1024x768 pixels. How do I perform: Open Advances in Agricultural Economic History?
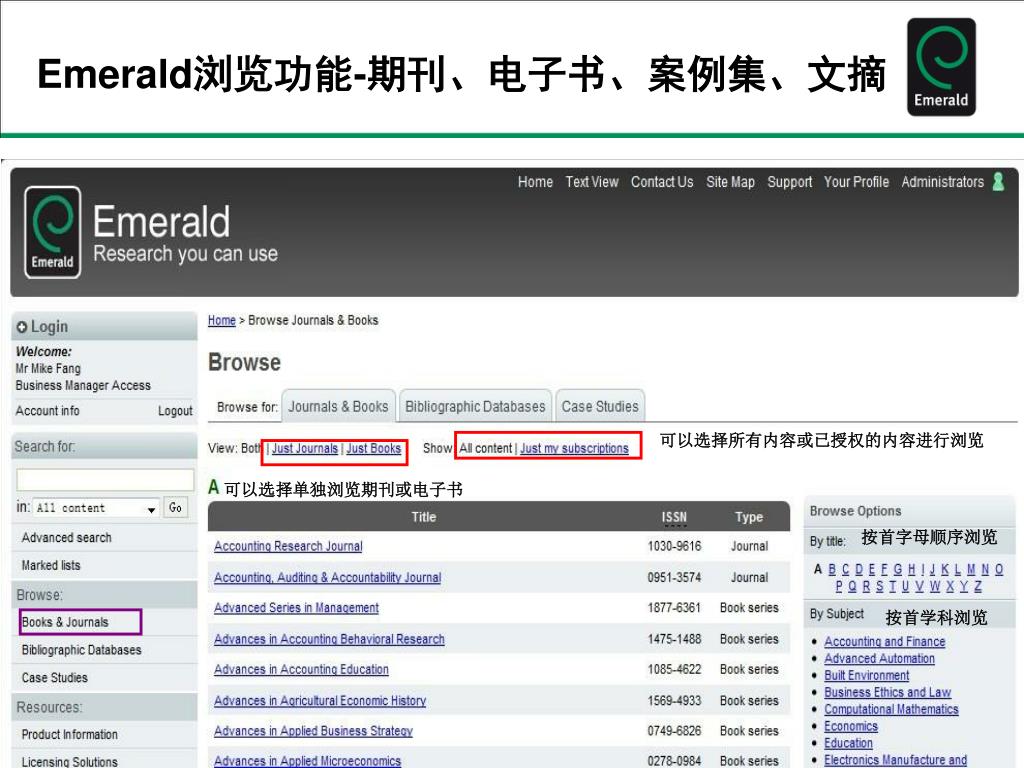point(320,701)
